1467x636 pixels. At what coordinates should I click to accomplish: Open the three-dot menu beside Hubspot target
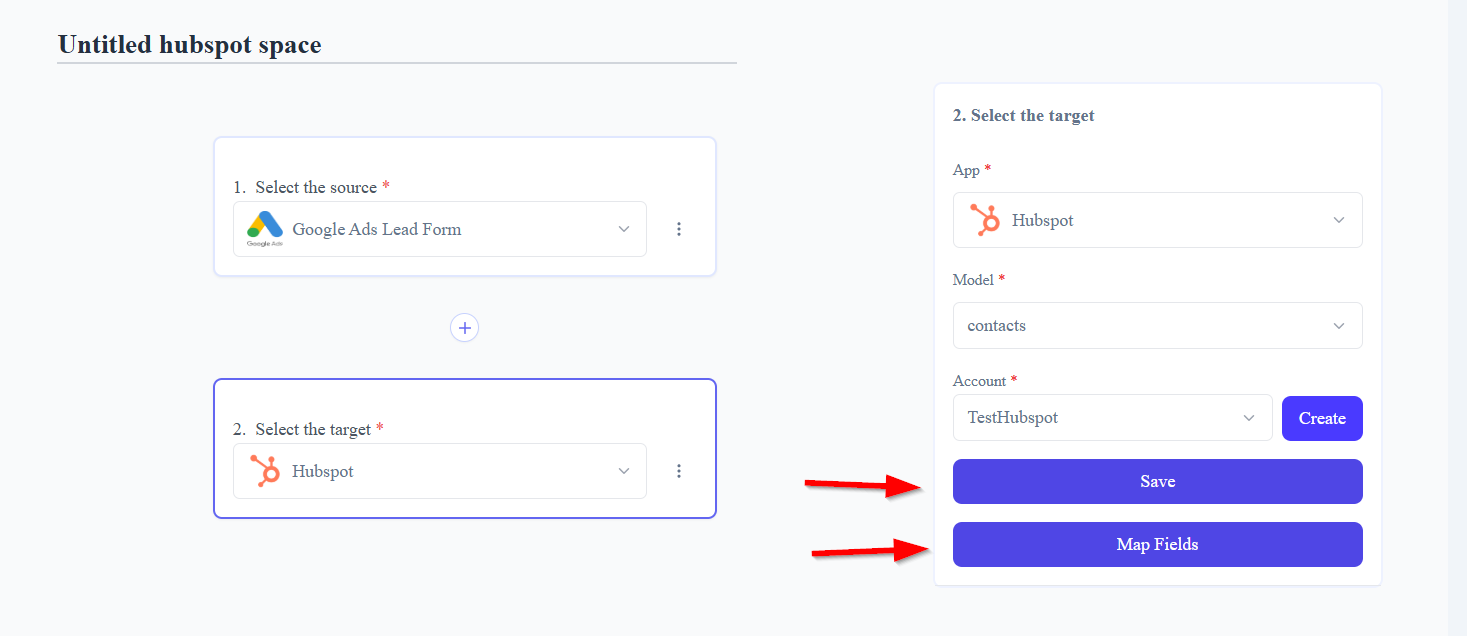(x=679, y=471)
